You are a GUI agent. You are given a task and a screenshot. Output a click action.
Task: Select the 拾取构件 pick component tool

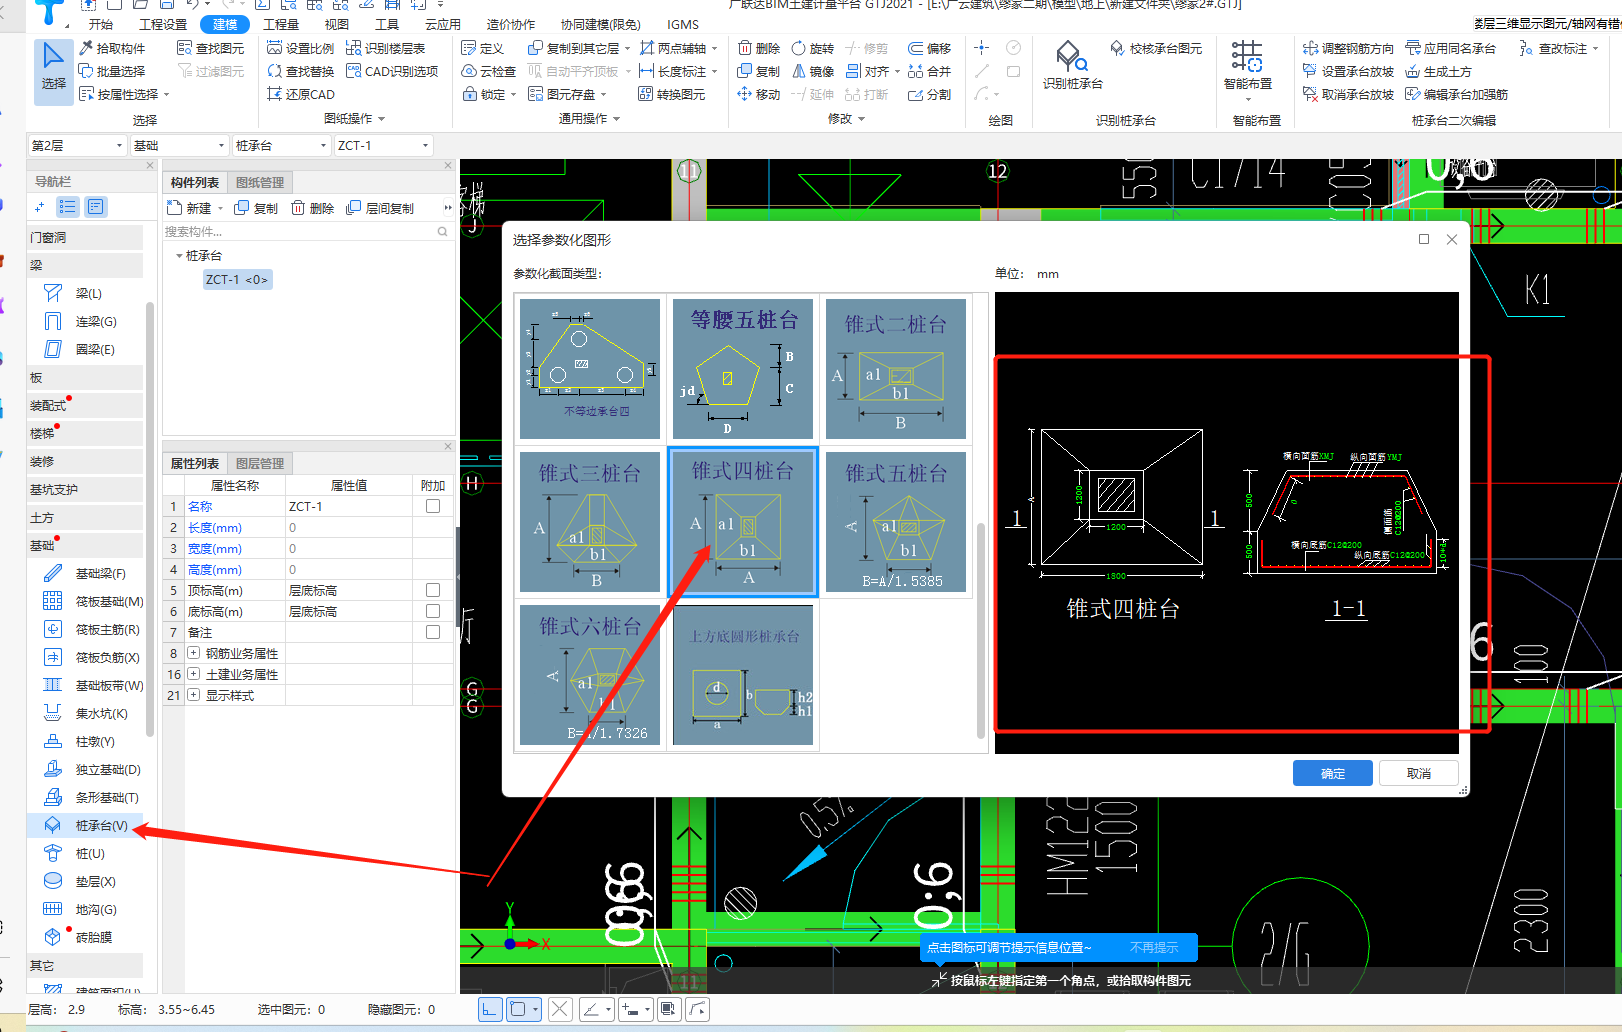coord(111,48)
